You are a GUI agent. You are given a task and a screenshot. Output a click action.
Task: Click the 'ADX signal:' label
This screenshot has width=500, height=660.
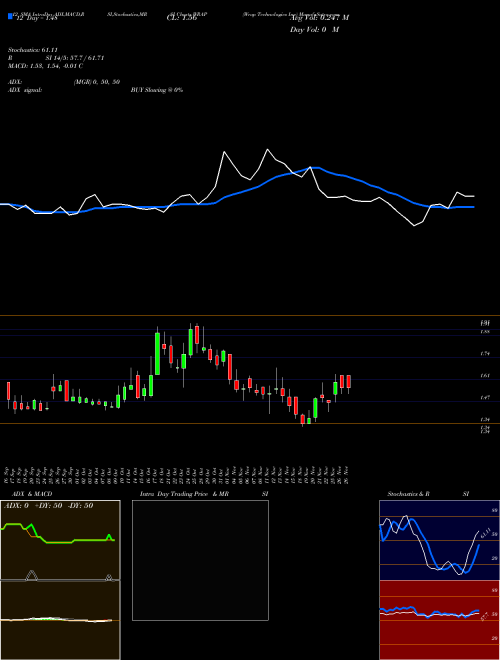[25, 90]
